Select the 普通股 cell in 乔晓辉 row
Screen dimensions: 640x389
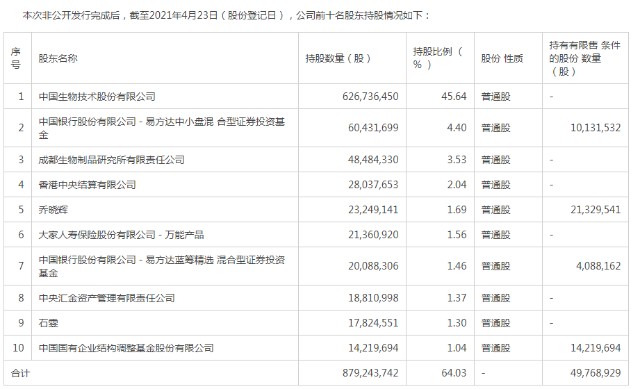pos(496,210)
